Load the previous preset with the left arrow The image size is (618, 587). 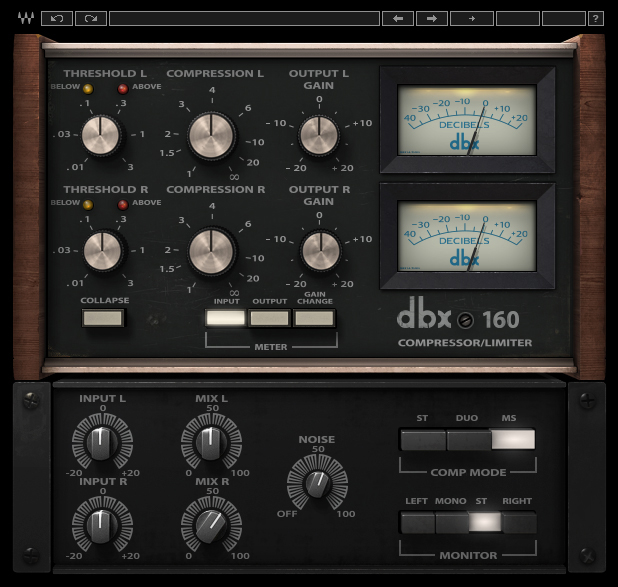398,19
